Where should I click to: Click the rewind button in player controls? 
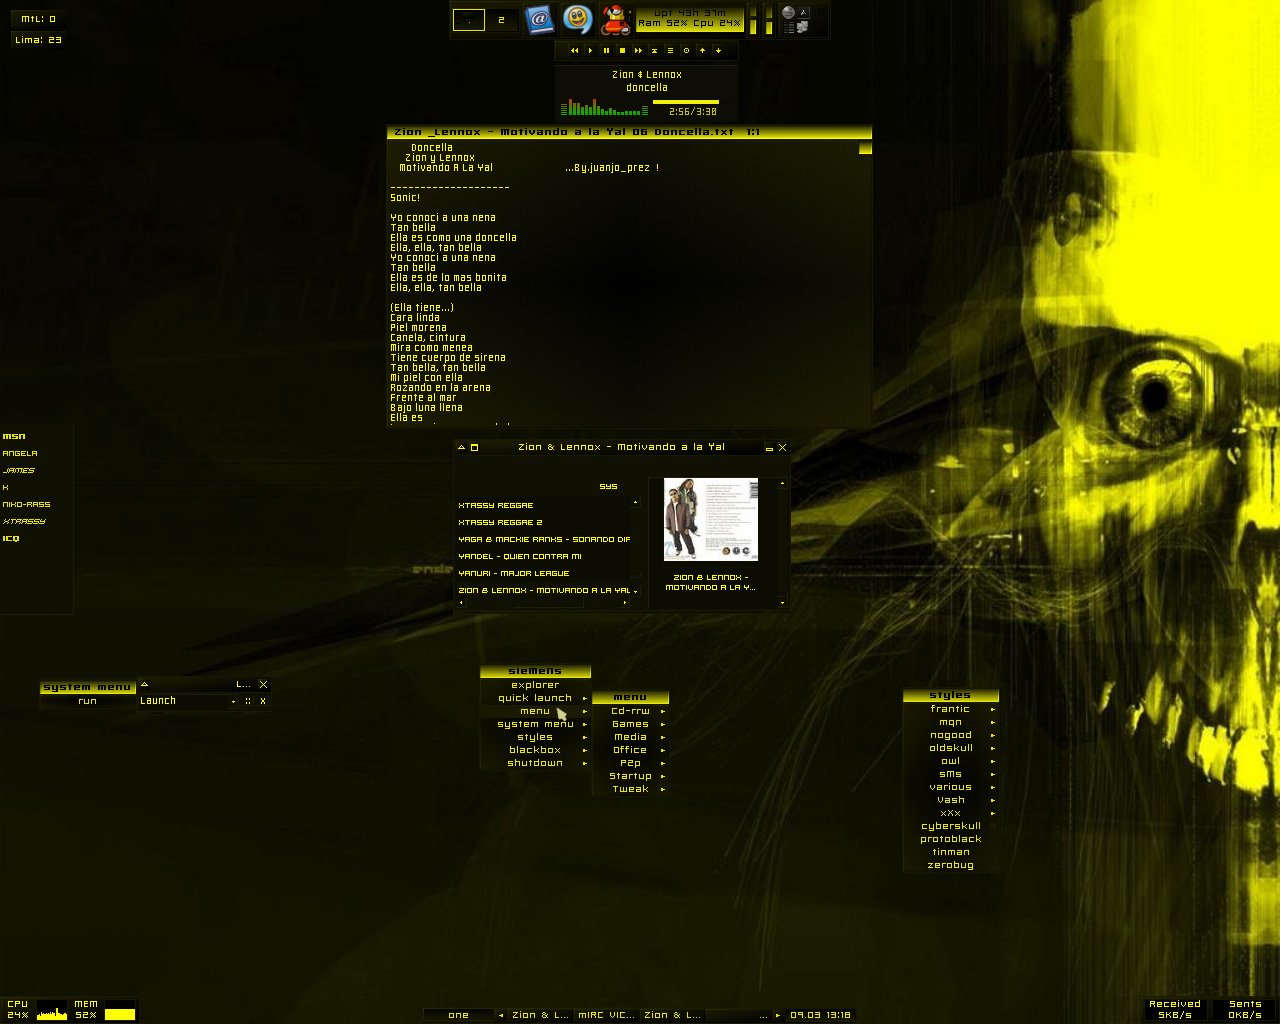click(574, 50)
